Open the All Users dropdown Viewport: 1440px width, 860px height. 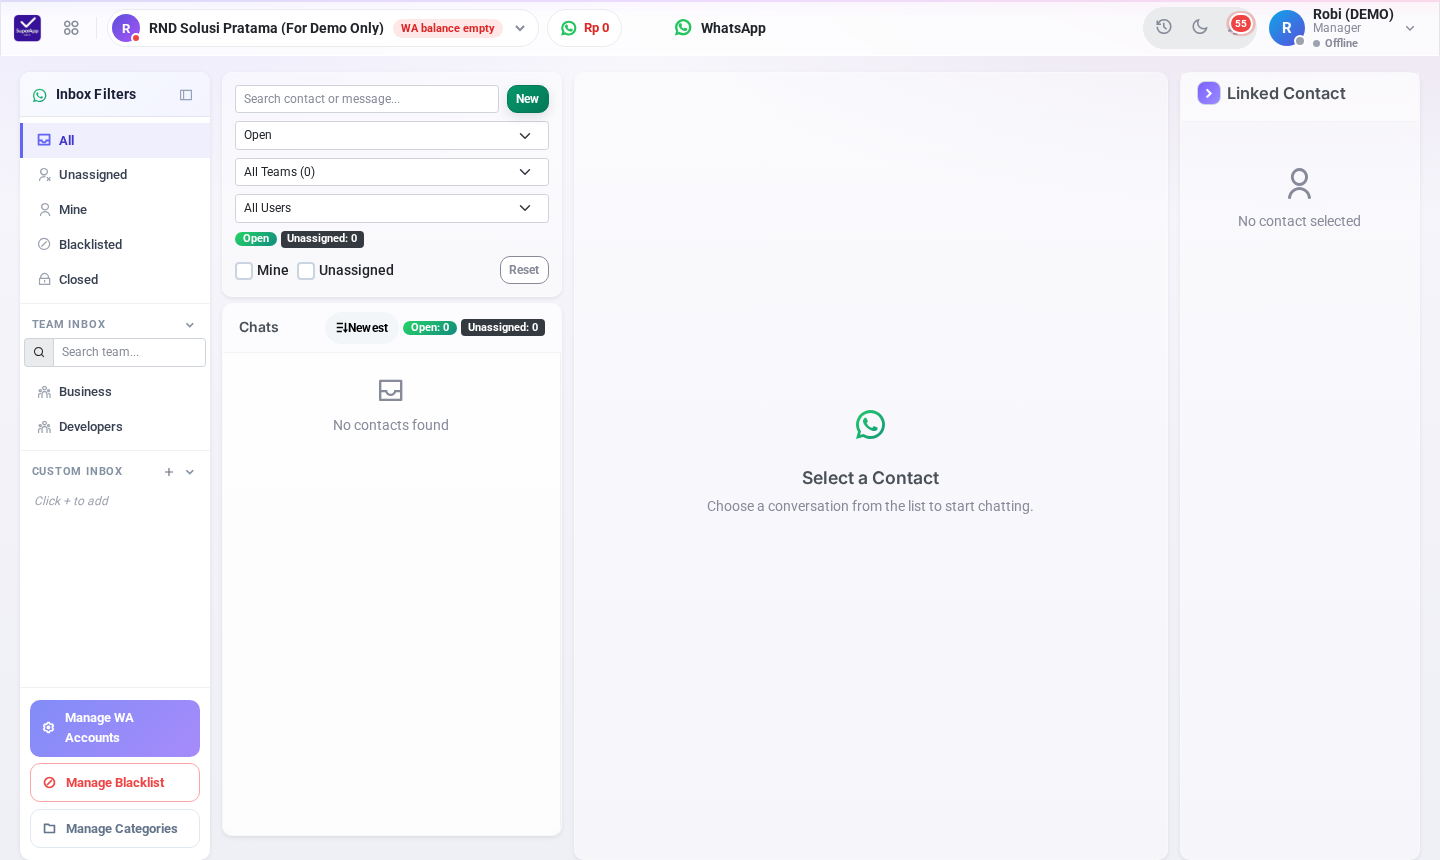392,208
